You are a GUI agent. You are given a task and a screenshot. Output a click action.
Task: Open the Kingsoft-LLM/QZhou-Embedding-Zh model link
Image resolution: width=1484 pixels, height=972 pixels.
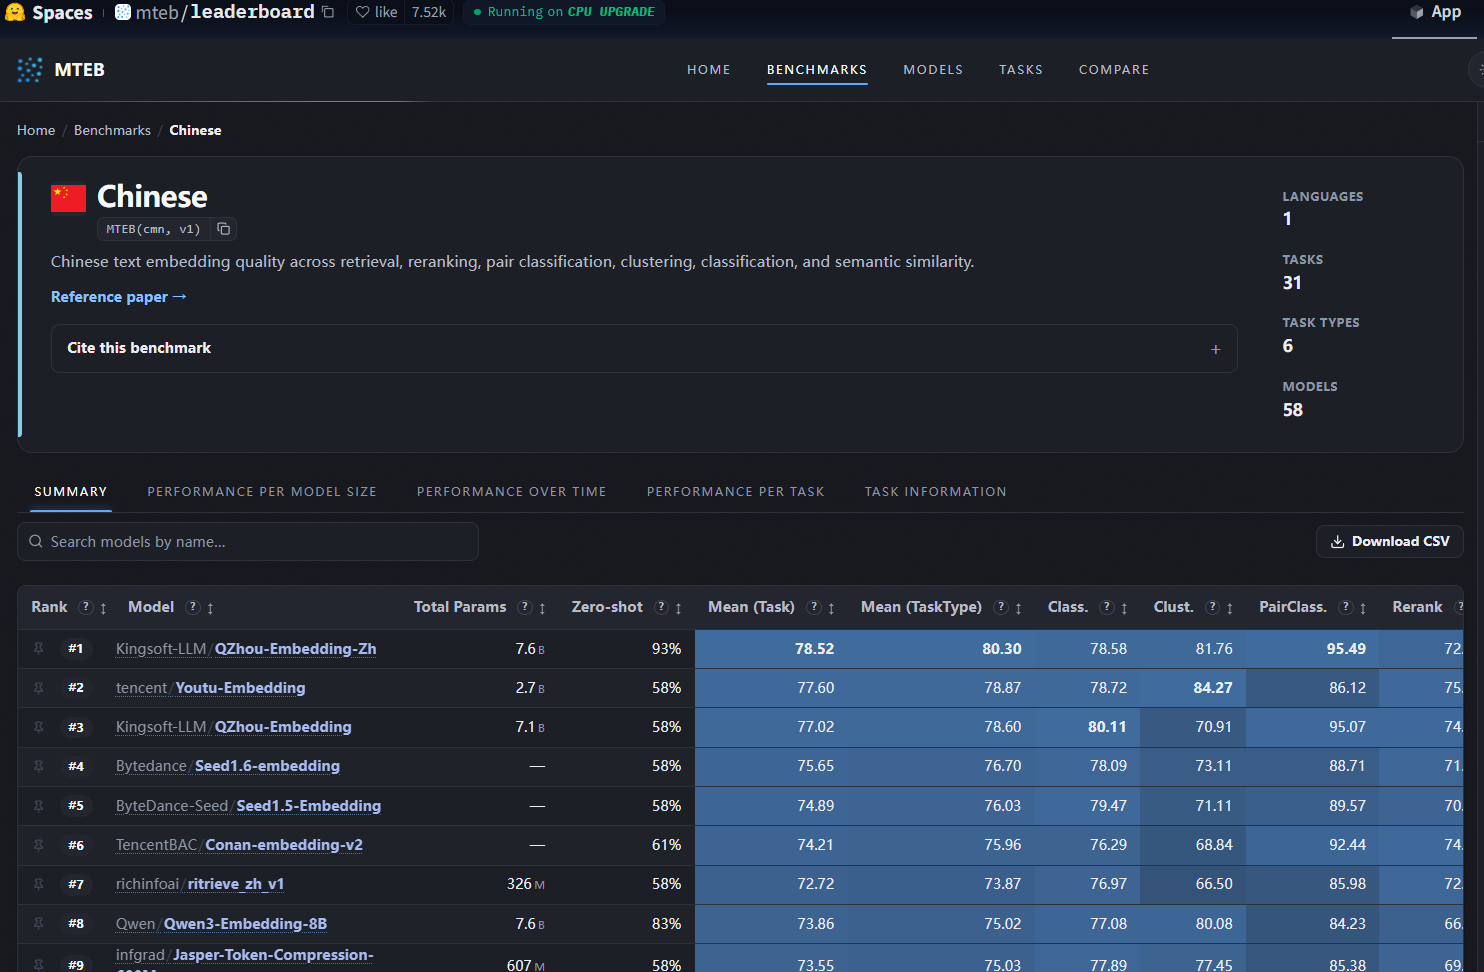click(246, 649)
